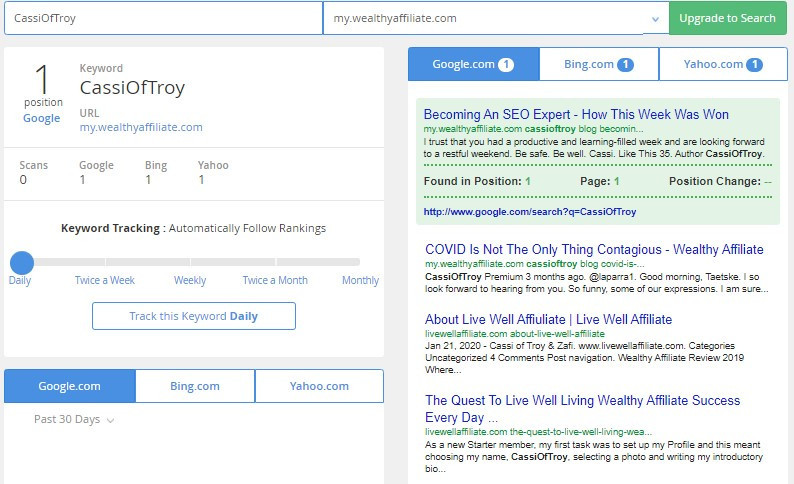This screenshot has width=794, height=484.
Task: Switch to the Bing.com results tab with badge
Action: click(599, 64)
